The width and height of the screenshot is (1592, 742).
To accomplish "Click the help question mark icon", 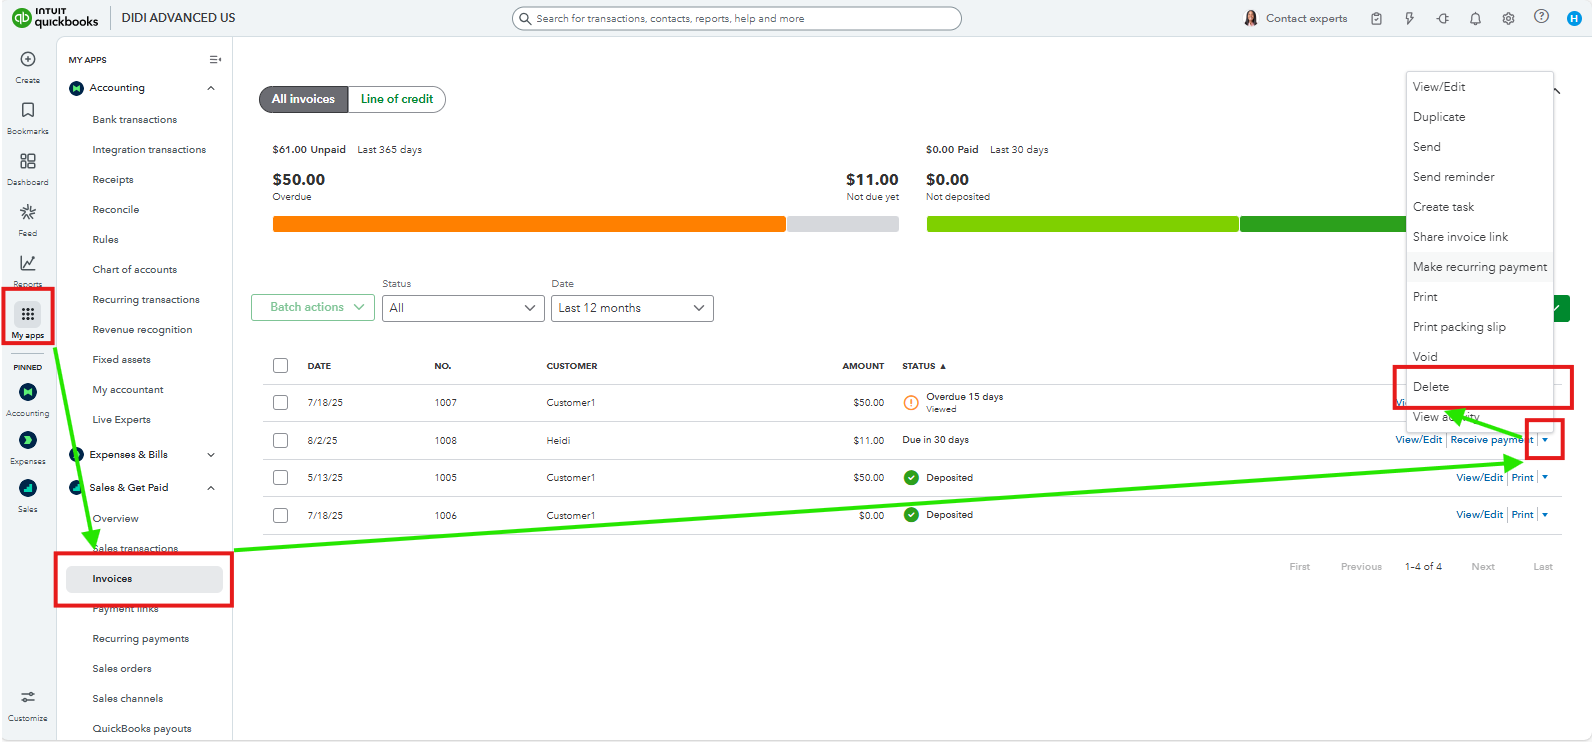I will [1541, 17].
